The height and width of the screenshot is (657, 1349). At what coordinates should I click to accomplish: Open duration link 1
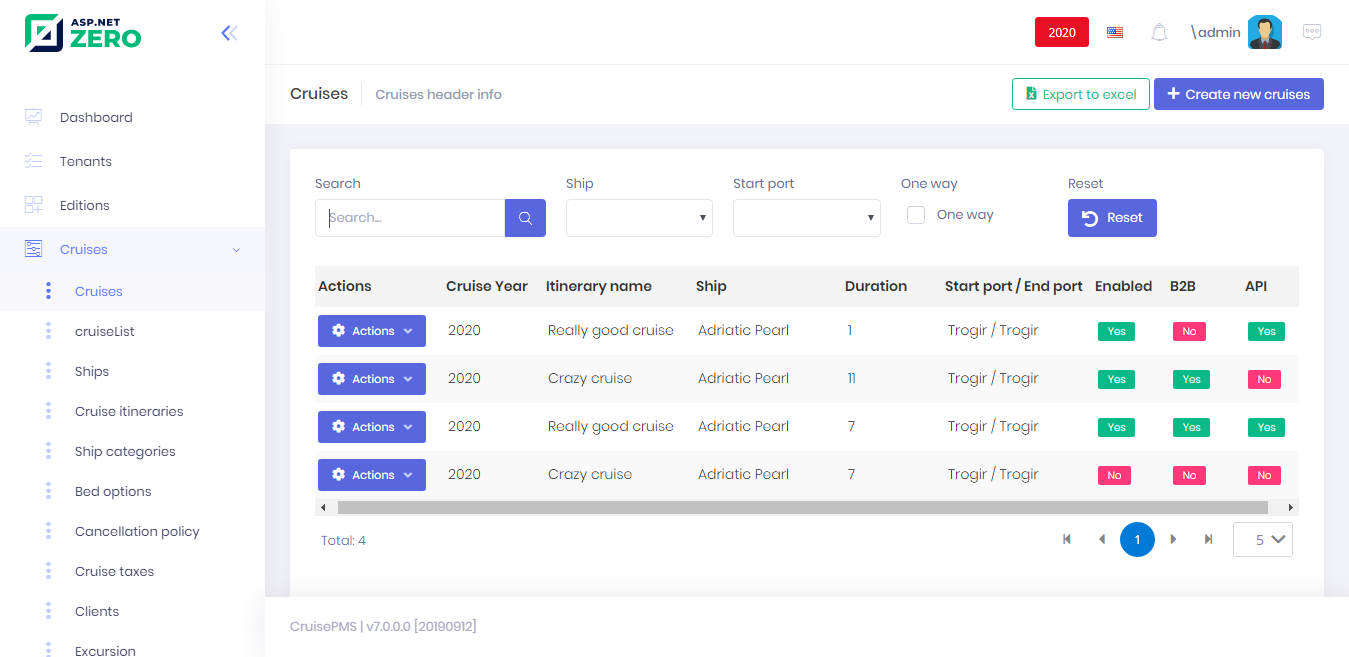(850, 330)
